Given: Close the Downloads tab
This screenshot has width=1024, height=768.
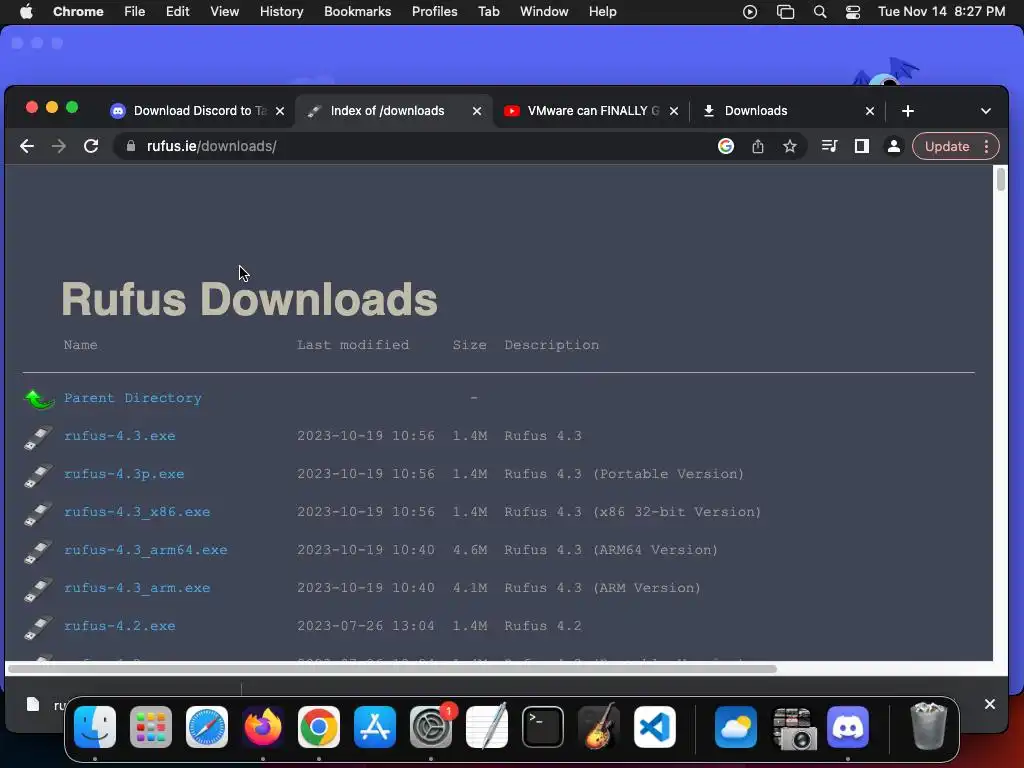Looking at the screenshot, I should tap(869, 111).
